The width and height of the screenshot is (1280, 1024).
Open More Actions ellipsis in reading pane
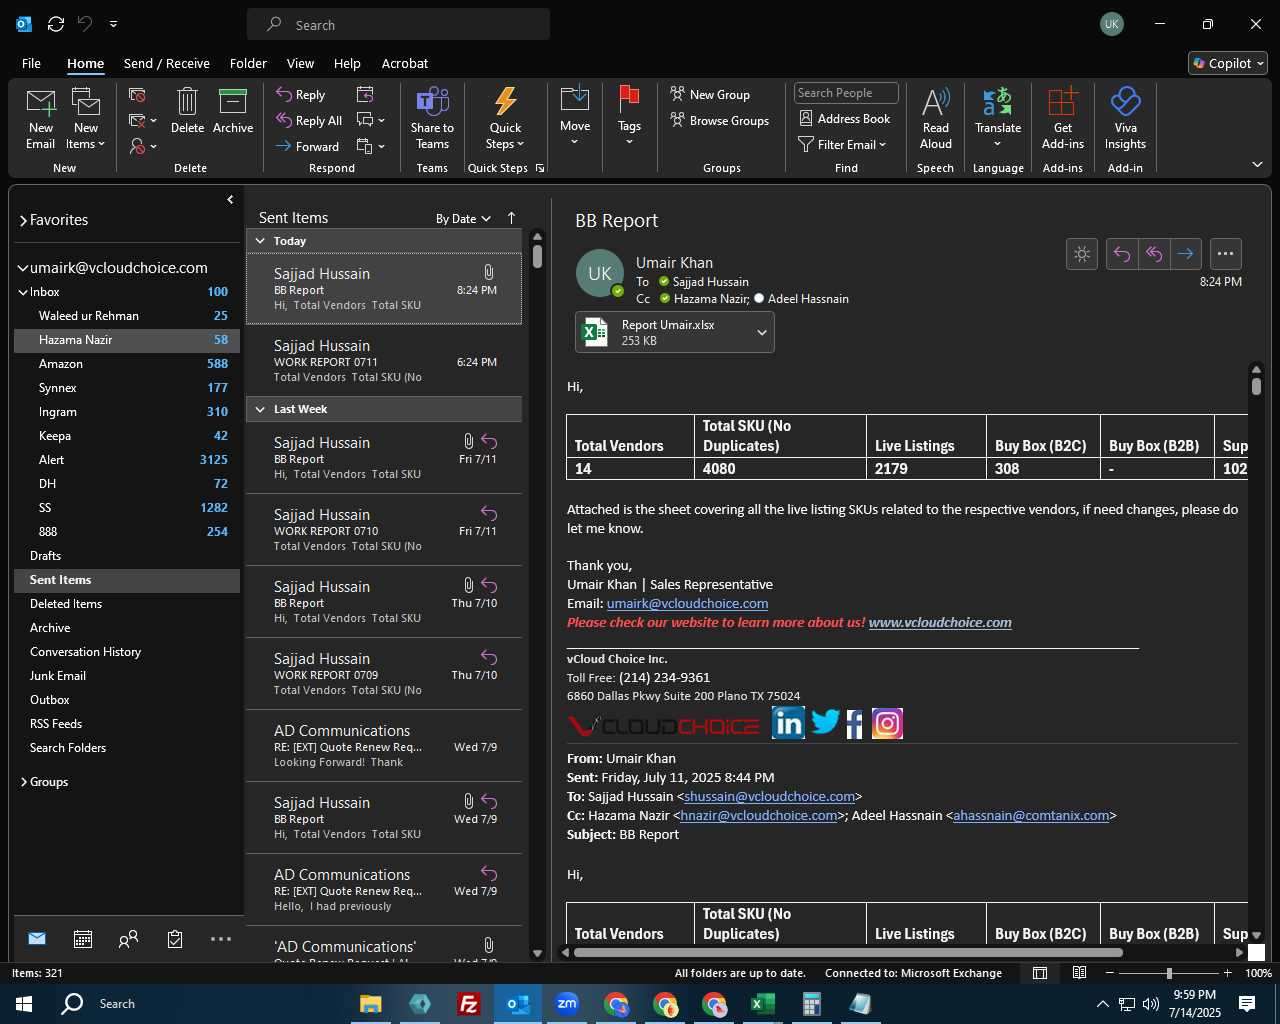pos(1226,254)
